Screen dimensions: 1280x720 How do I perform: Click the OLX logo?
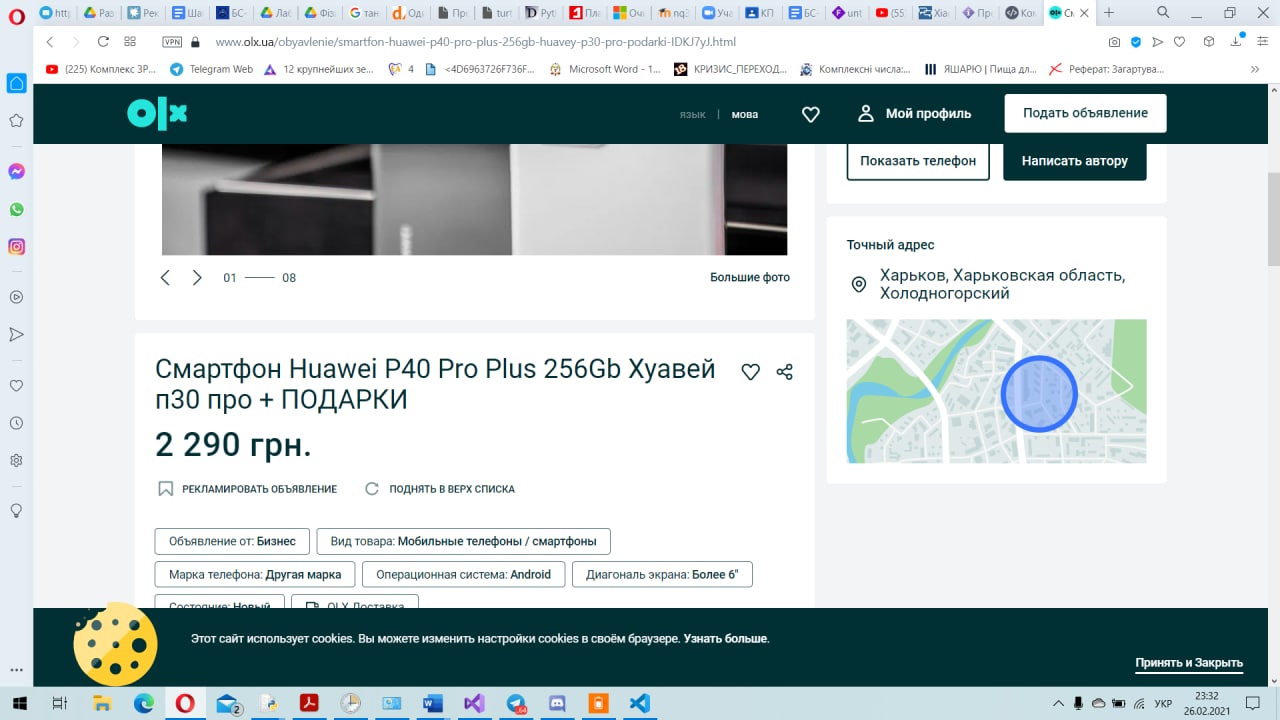point(157,114)
